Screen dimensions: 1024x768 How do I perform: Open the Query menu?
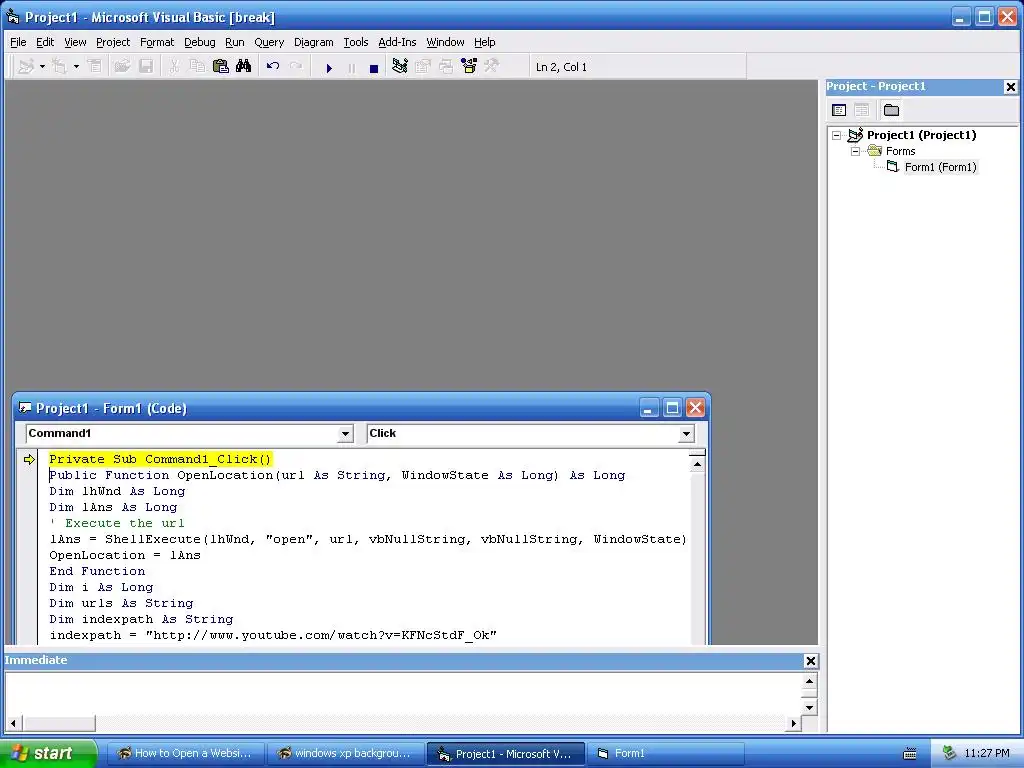point(269,42)
